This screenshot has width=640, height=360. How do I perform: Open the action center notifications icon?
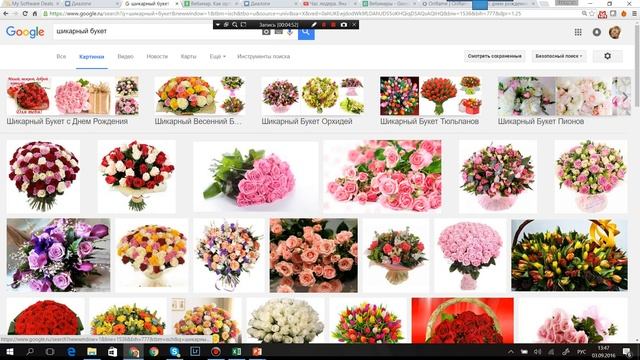point(627,352)
